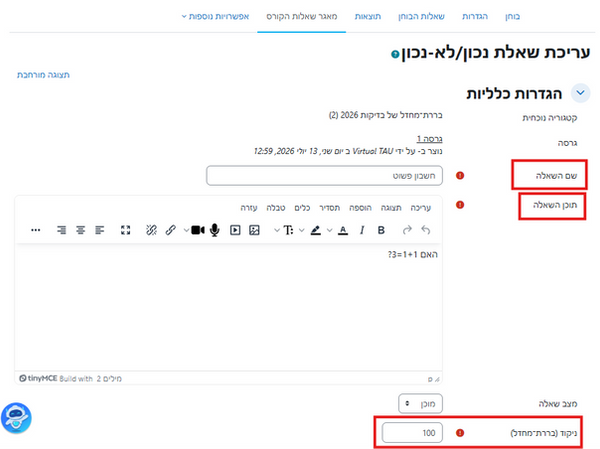The image size is (600, 449).
Task: Open the chatbot robot assistant icon
Action: pyautogui.click(x=16, y=418)
